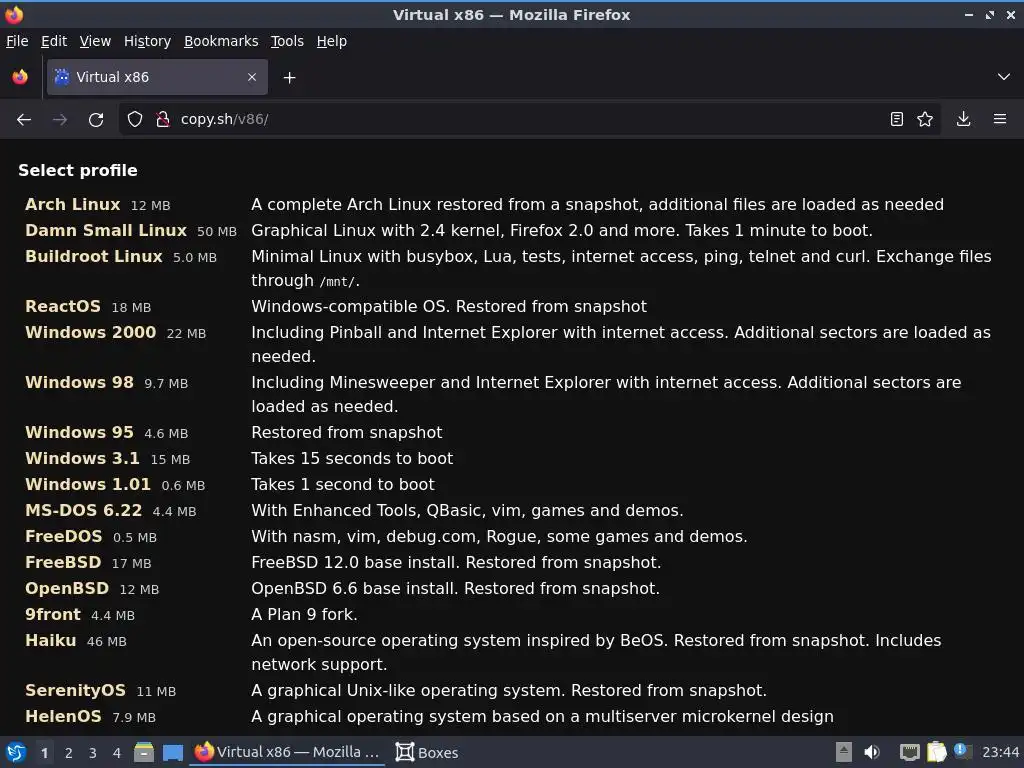The width and height of the screenshot is (1024, 768).
Task: Open a new tab
Action: coord(289,78)
